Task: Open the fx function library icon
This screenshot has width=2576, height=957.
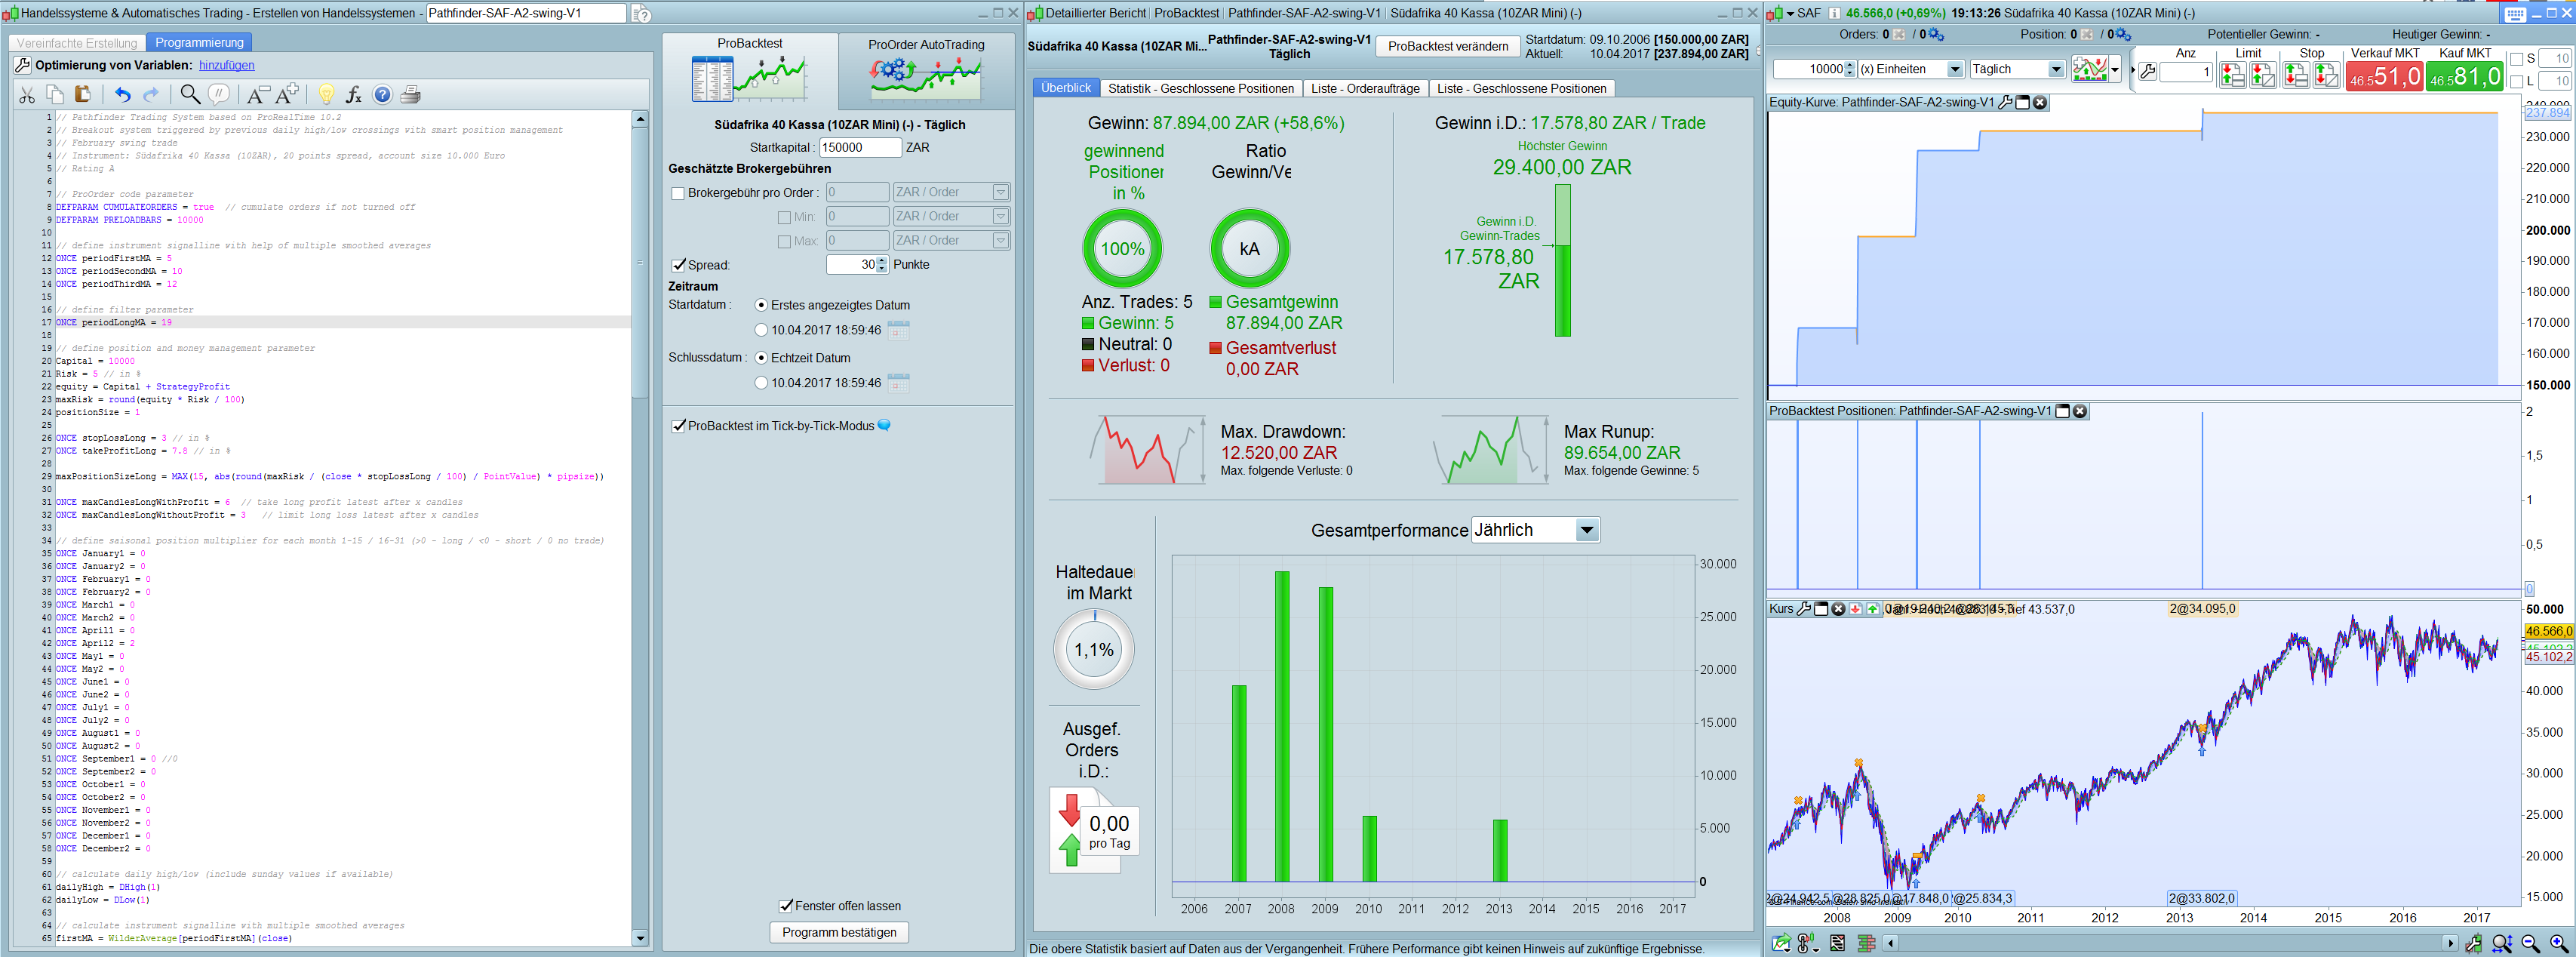Action: click(x=353, y=95)
